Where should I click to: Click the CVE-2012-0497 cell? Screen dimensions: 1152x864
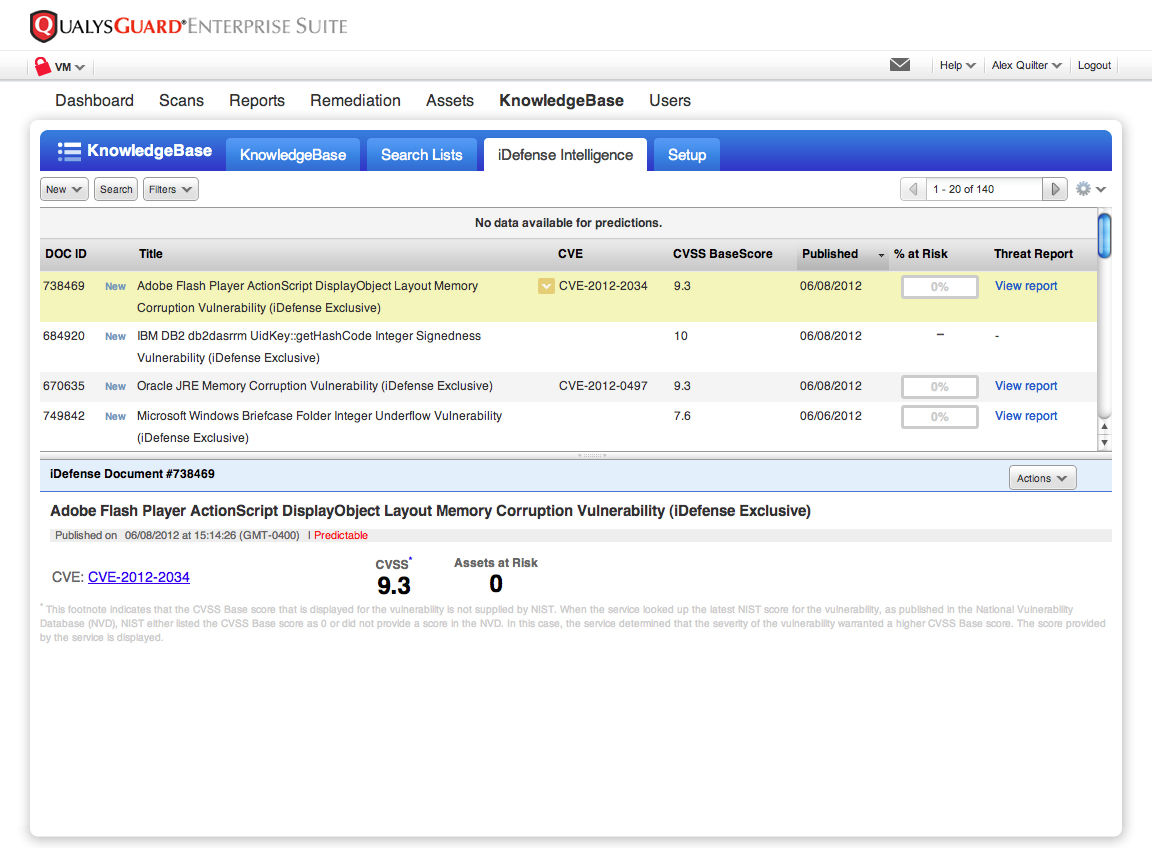coord(603,386)
